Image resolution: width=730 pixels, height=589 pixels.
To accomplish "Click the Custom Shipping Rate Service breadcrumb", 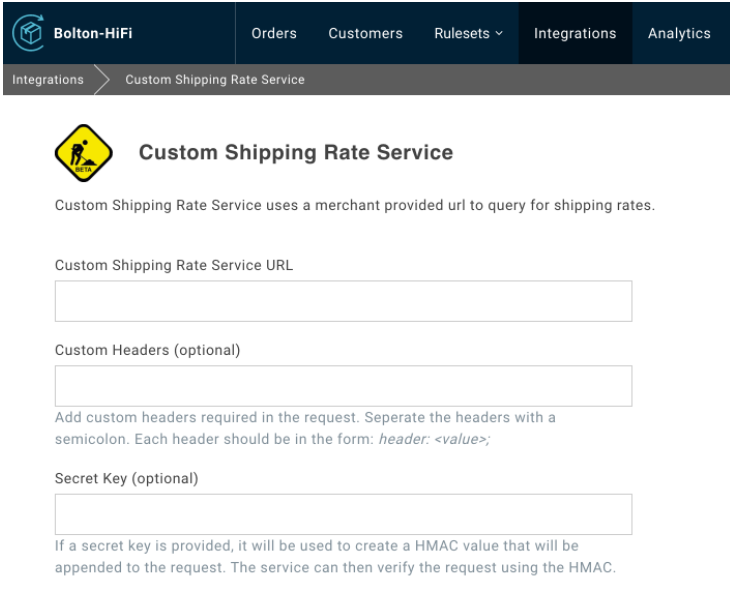I will [x=214, y=80].
